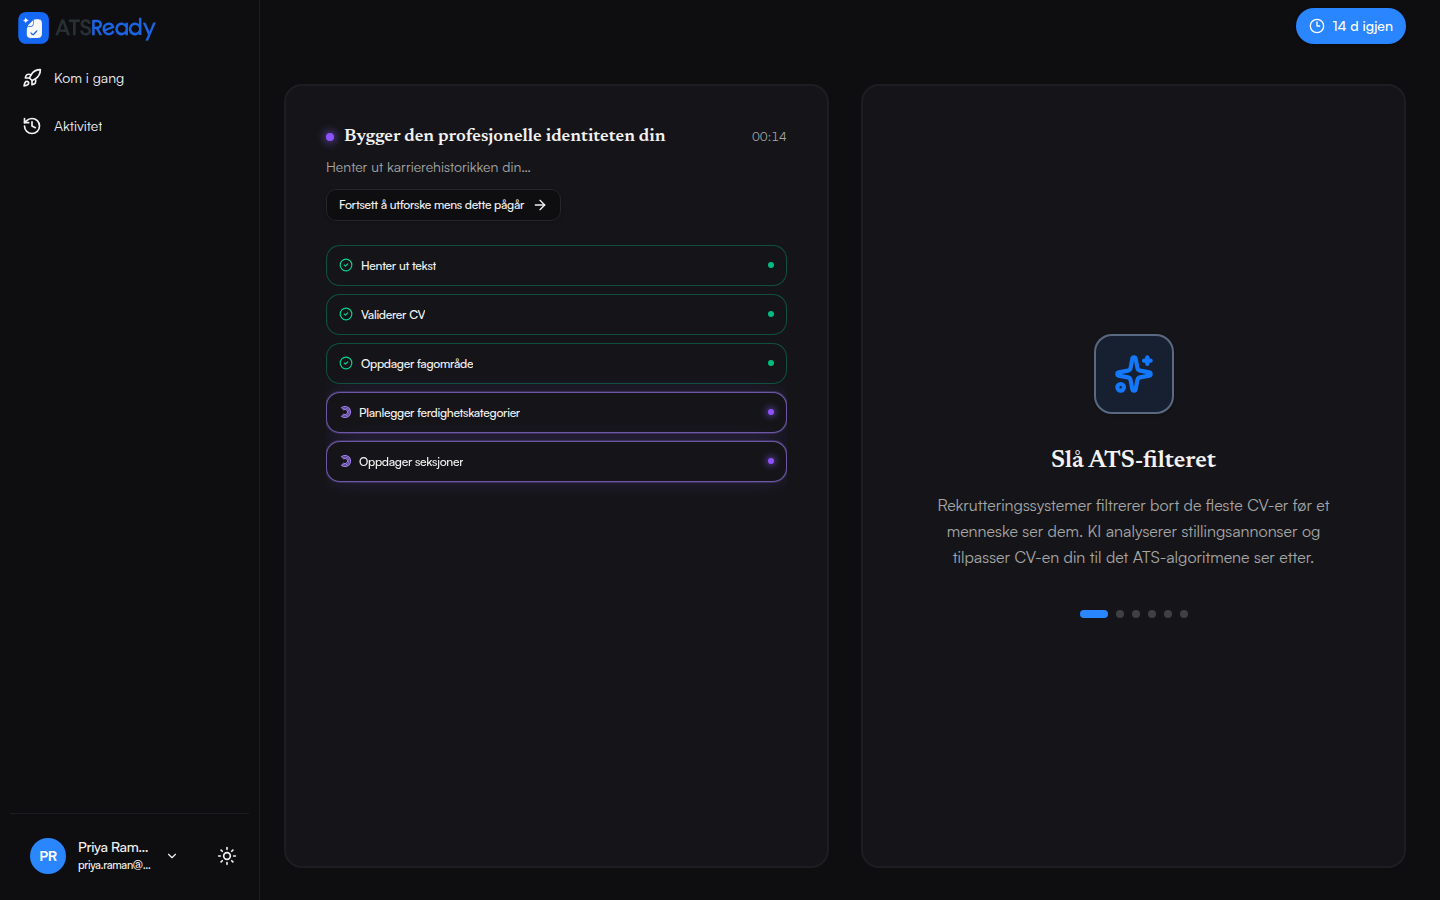1440x900 pixels.
Task: Toggle the sun theme icon
Action: [227, 856]
